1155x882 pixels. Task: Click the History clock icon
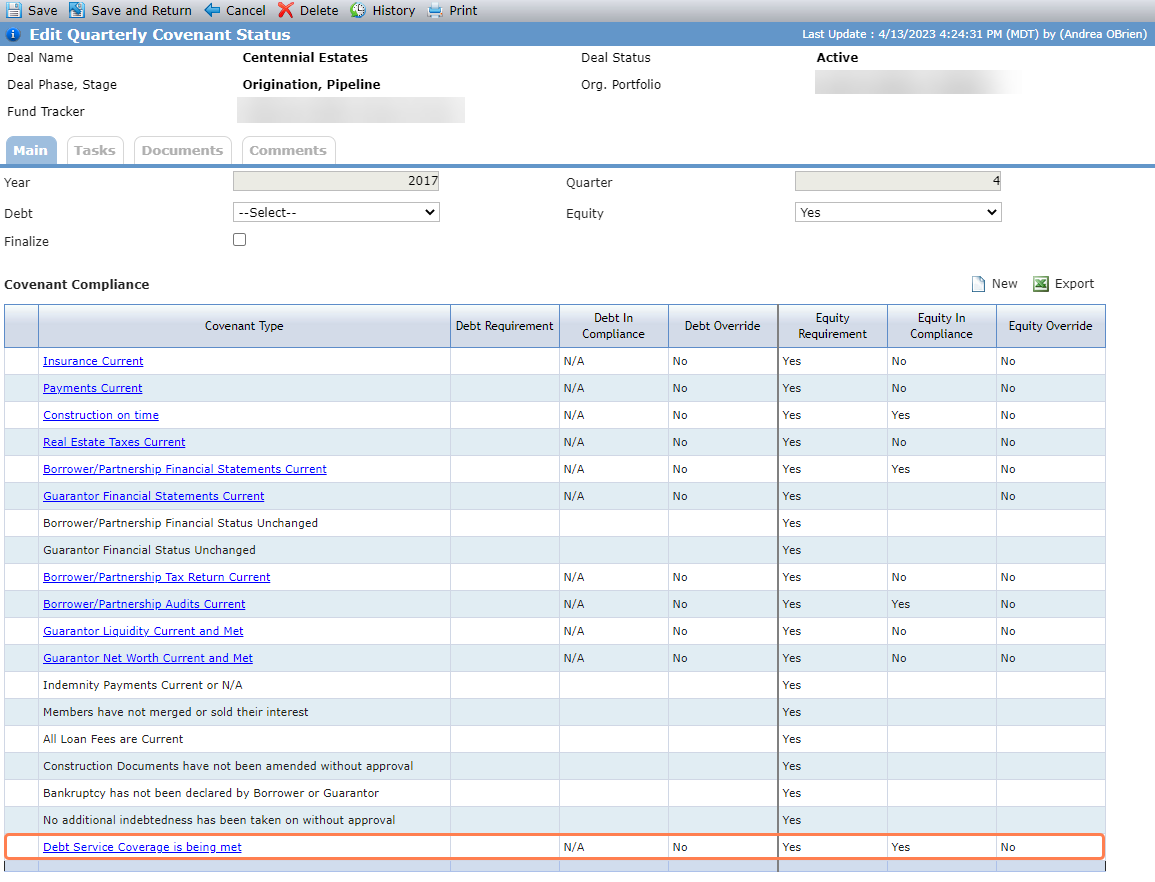point(358,10)
